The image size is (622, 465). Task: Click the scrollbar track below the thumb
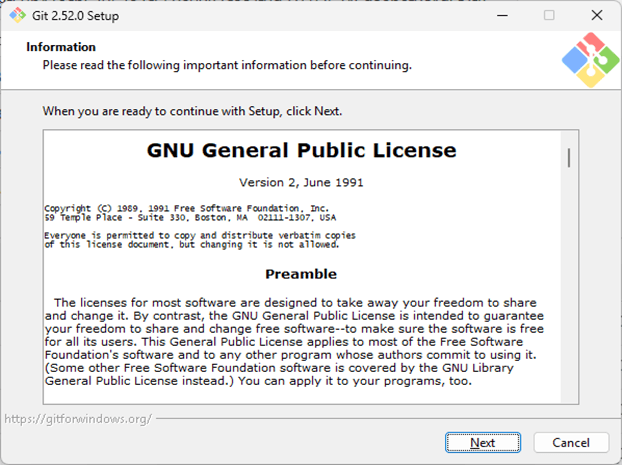point(569,300)
